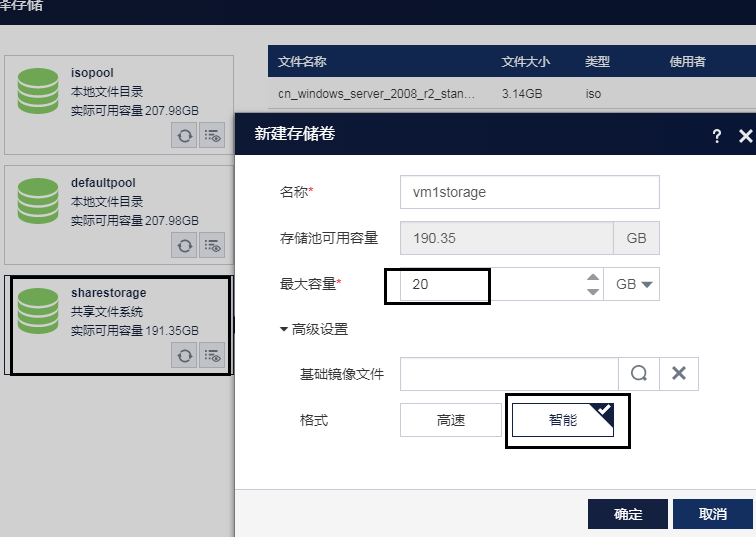Screen dimensions: 756x537
Task: Select the sharestorage pool name
Action: (108, 293)
